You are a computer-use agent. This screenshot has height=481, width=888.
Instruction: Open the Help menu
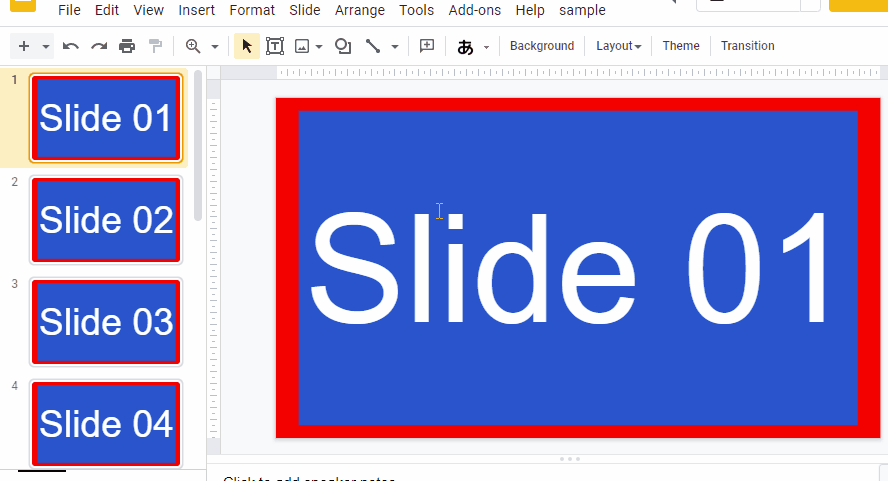(x=530, y=10)
